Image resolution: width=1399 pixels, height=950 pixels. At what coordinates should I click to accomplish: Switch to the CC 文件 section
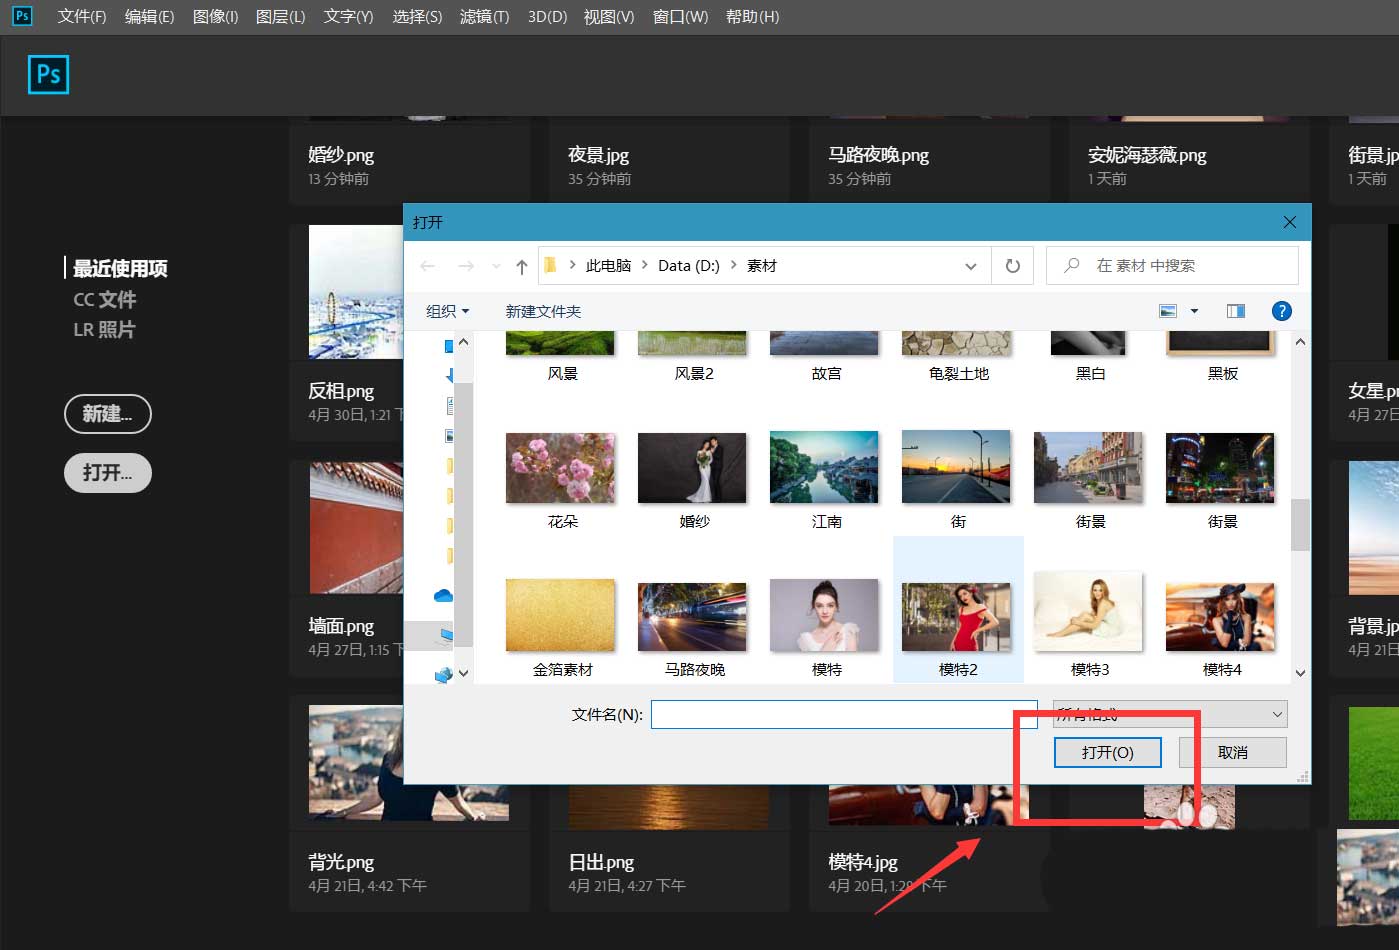[x=105, y=299]
